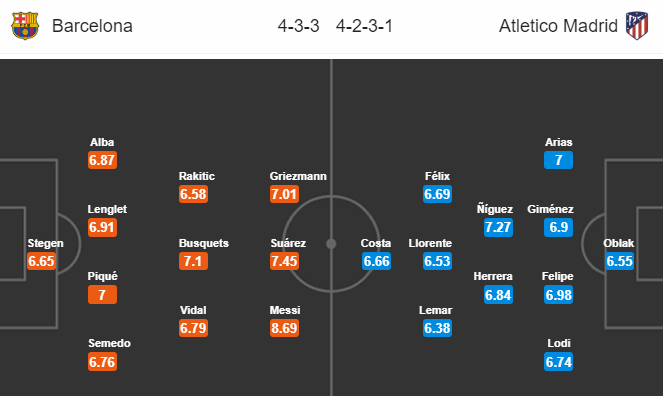The width and height of the screenshot is (663, 396).
Task: Open Costa's 6.66 rating badge
Action: [x=376, y=261]
